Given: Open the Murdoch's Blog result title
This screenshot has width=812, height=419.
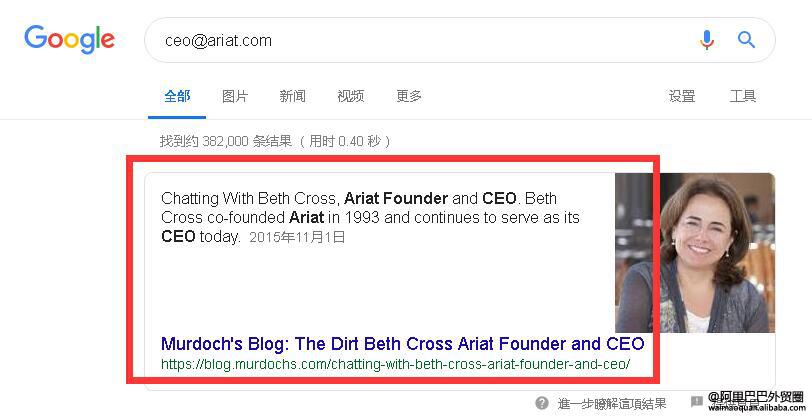Looking at the screenshot, I should pyautogui.click(x=402, y=344).
